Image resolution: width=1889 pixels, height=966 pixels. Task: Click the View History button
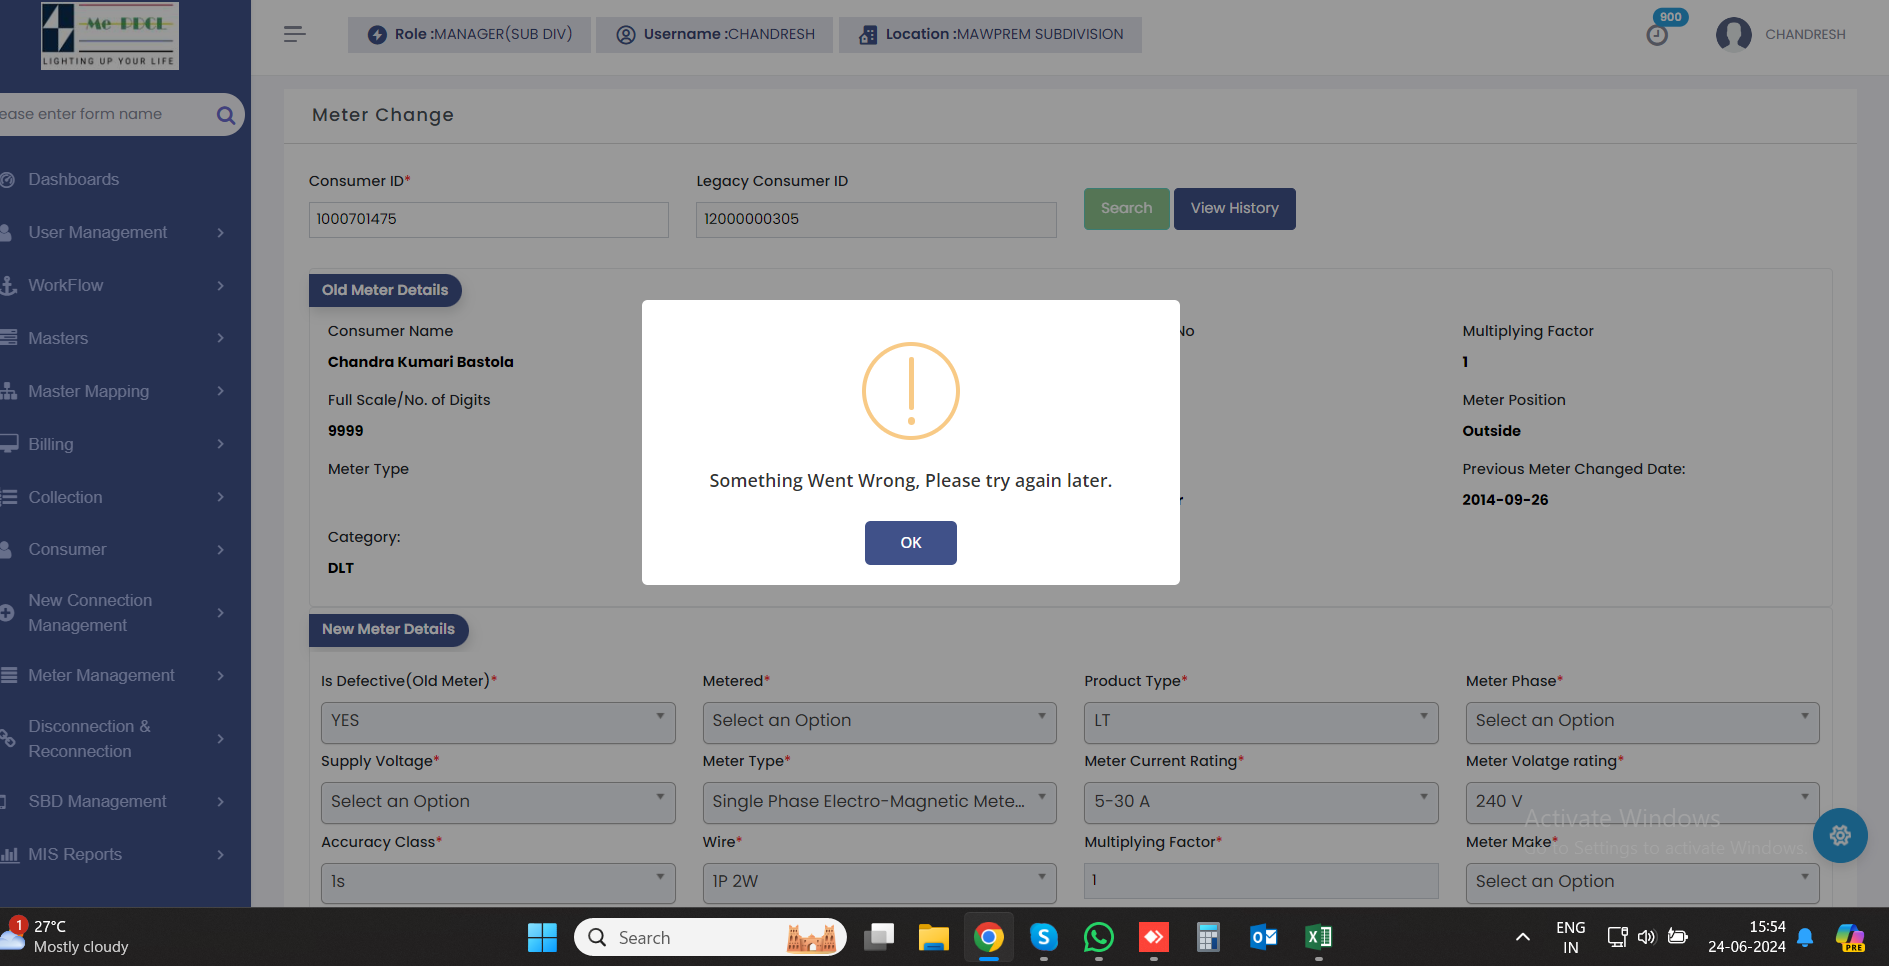(1235, 209)
